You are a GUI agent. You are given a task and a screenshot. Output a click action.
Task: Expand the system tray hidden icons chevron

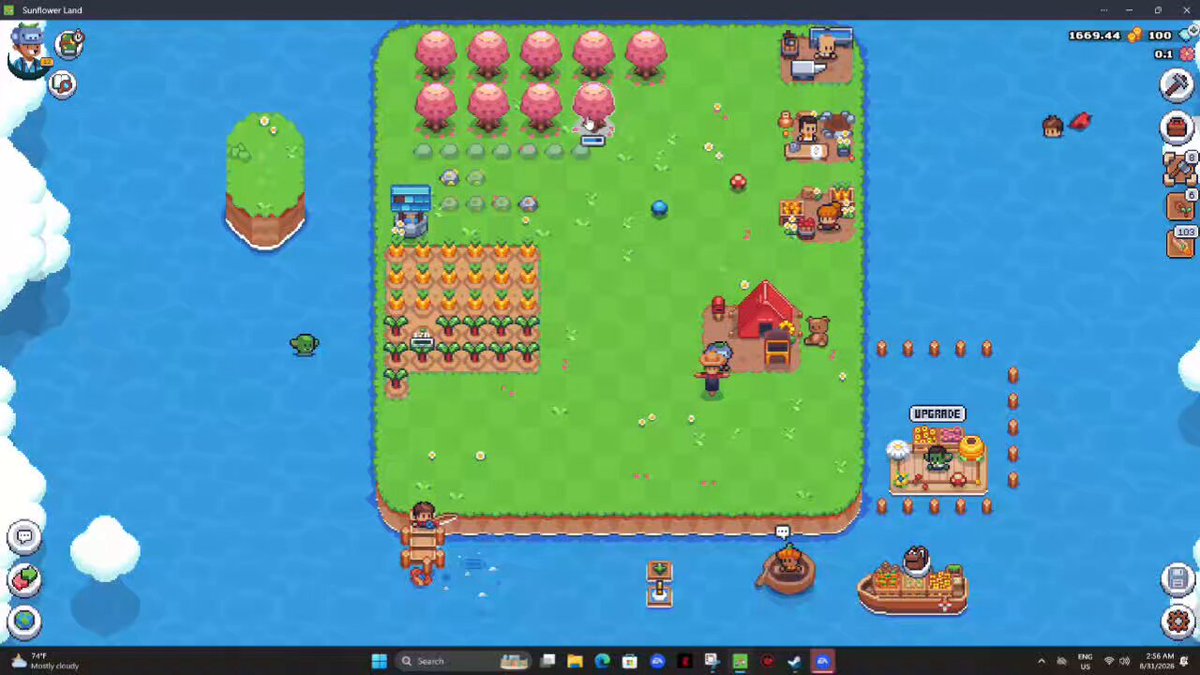pyautogui.click(x=1041, y=661)
